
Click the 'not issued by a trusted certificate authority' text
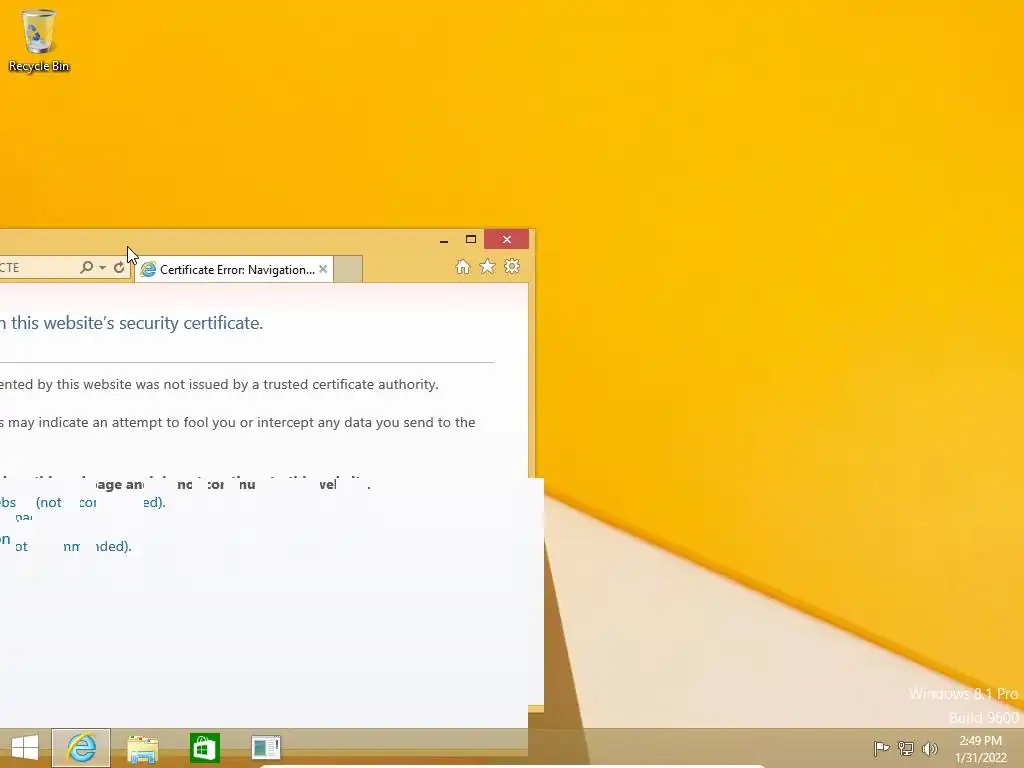click(x=300, y=384)
